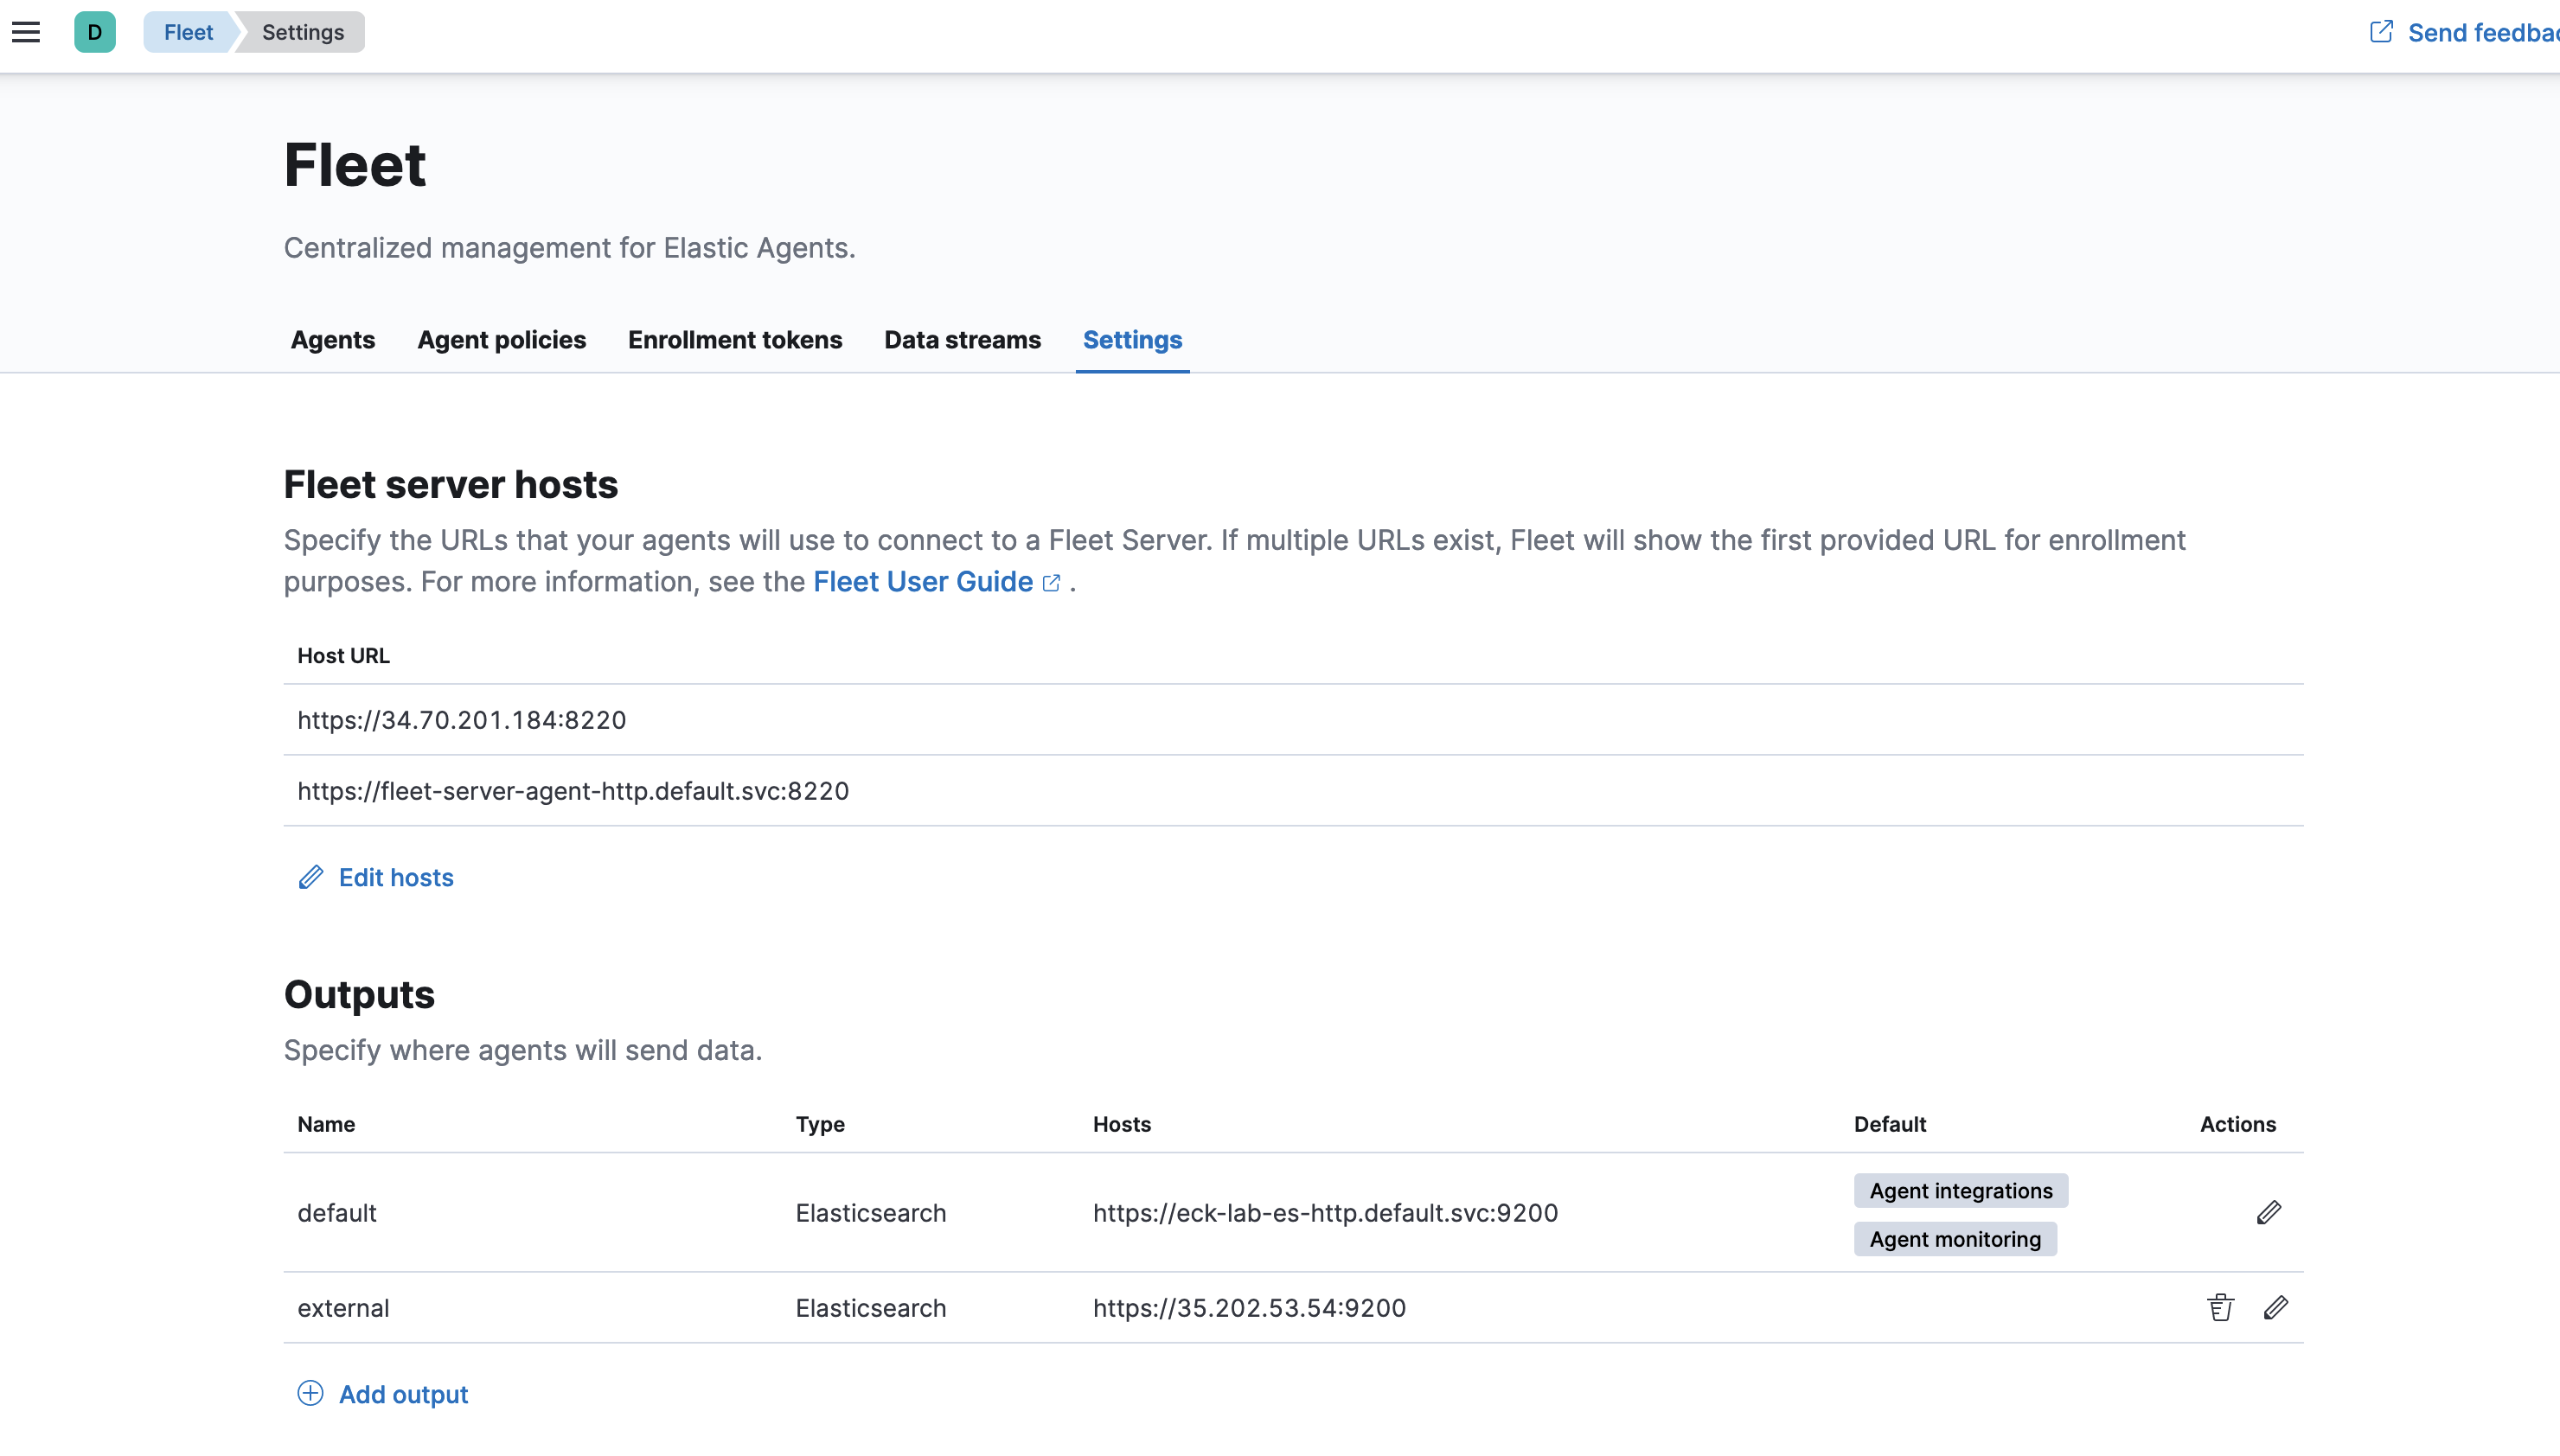
Task: Edit the external output via pencil icon
Action: click(2276, 1307)
